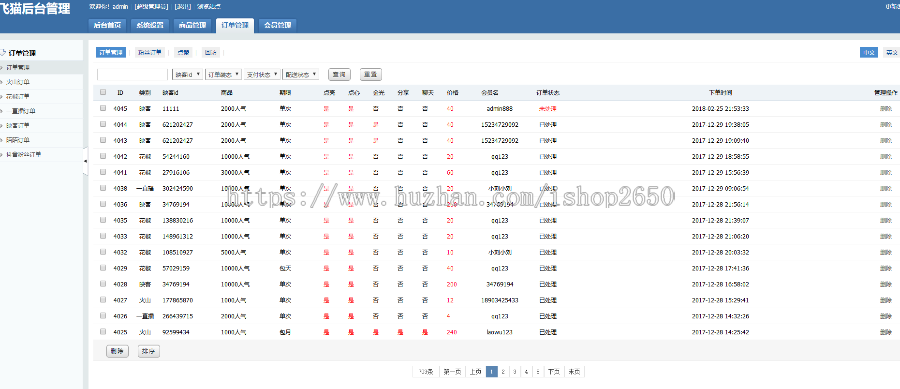Delete order 4026 via its row link
The width and height of the screenshot is (900, 389).
pos(886,316)
